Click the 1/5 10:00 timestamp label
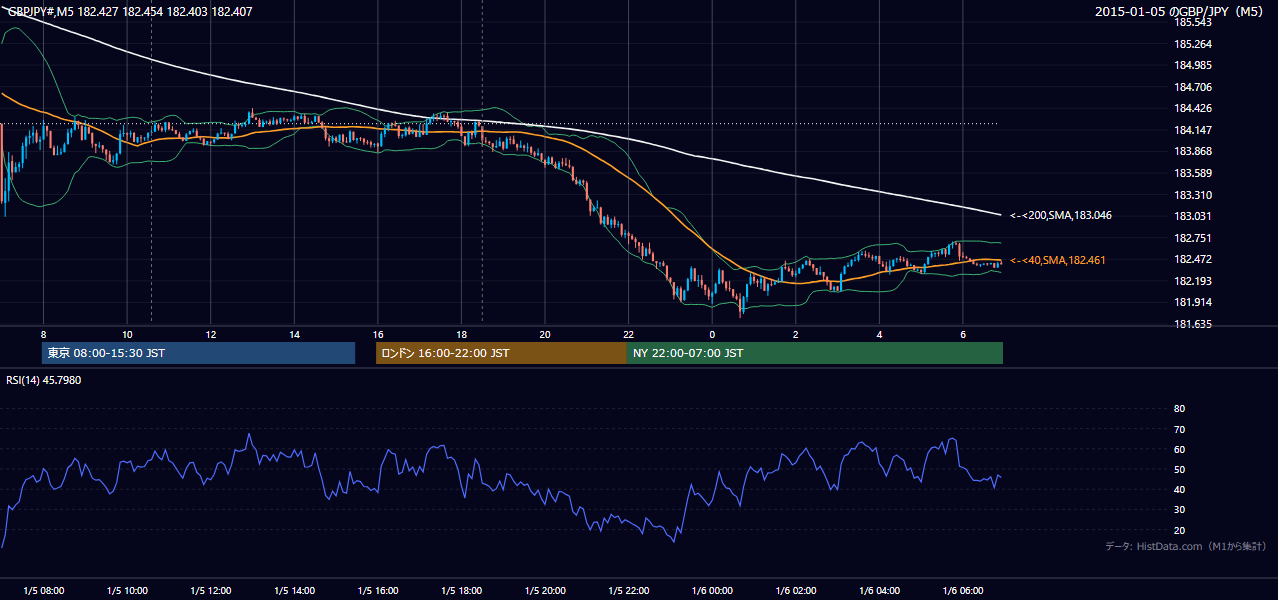The height and width of the screenshot is (600, 1278). pos(127,591)
